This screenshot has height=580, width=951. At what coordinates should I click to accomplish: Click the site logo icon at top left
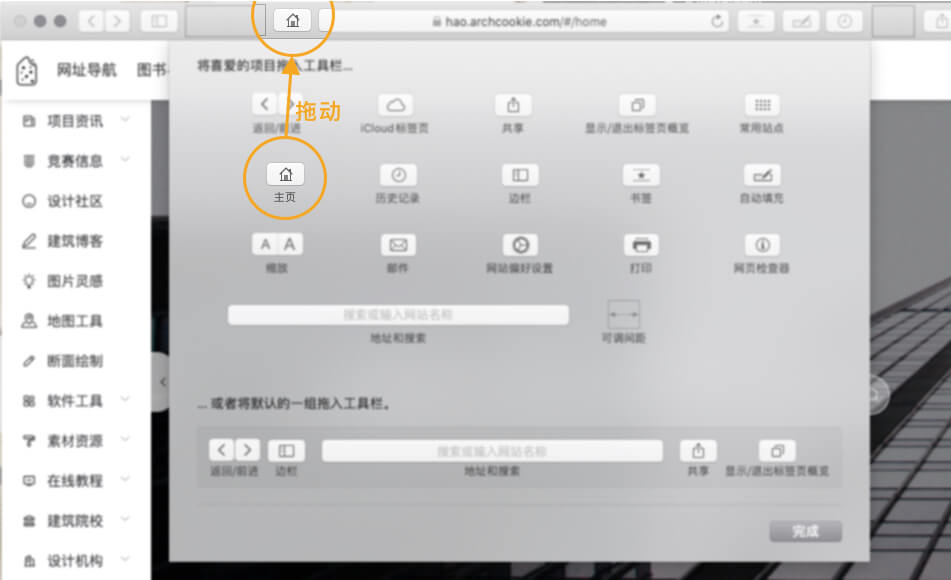click(27, 71)
